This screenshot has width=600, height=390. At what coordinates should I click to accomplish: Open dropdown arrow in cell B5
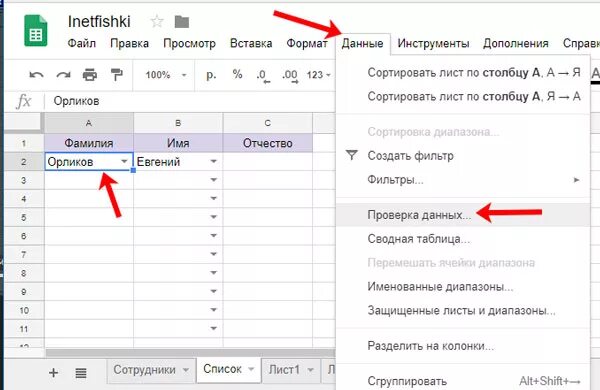[214, 217]
